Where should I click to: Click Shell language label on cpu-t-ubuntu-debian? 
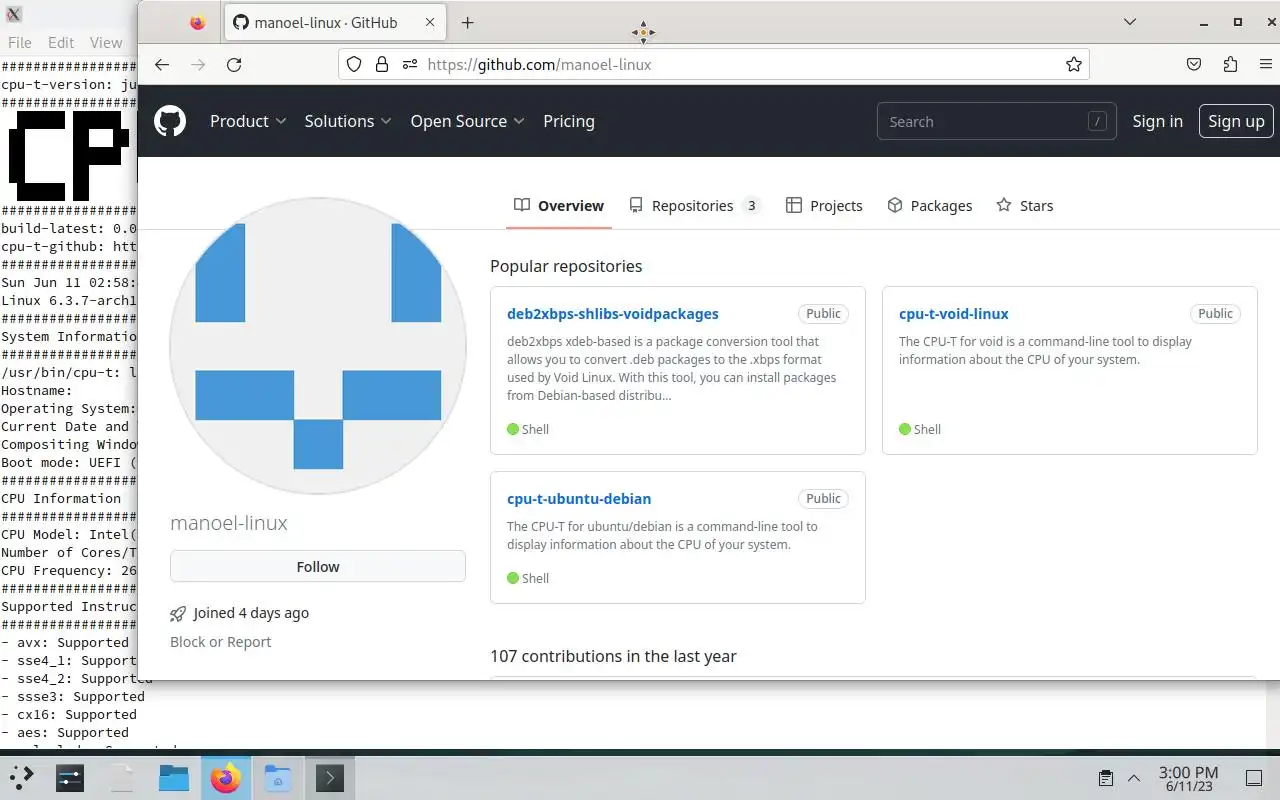535,578
